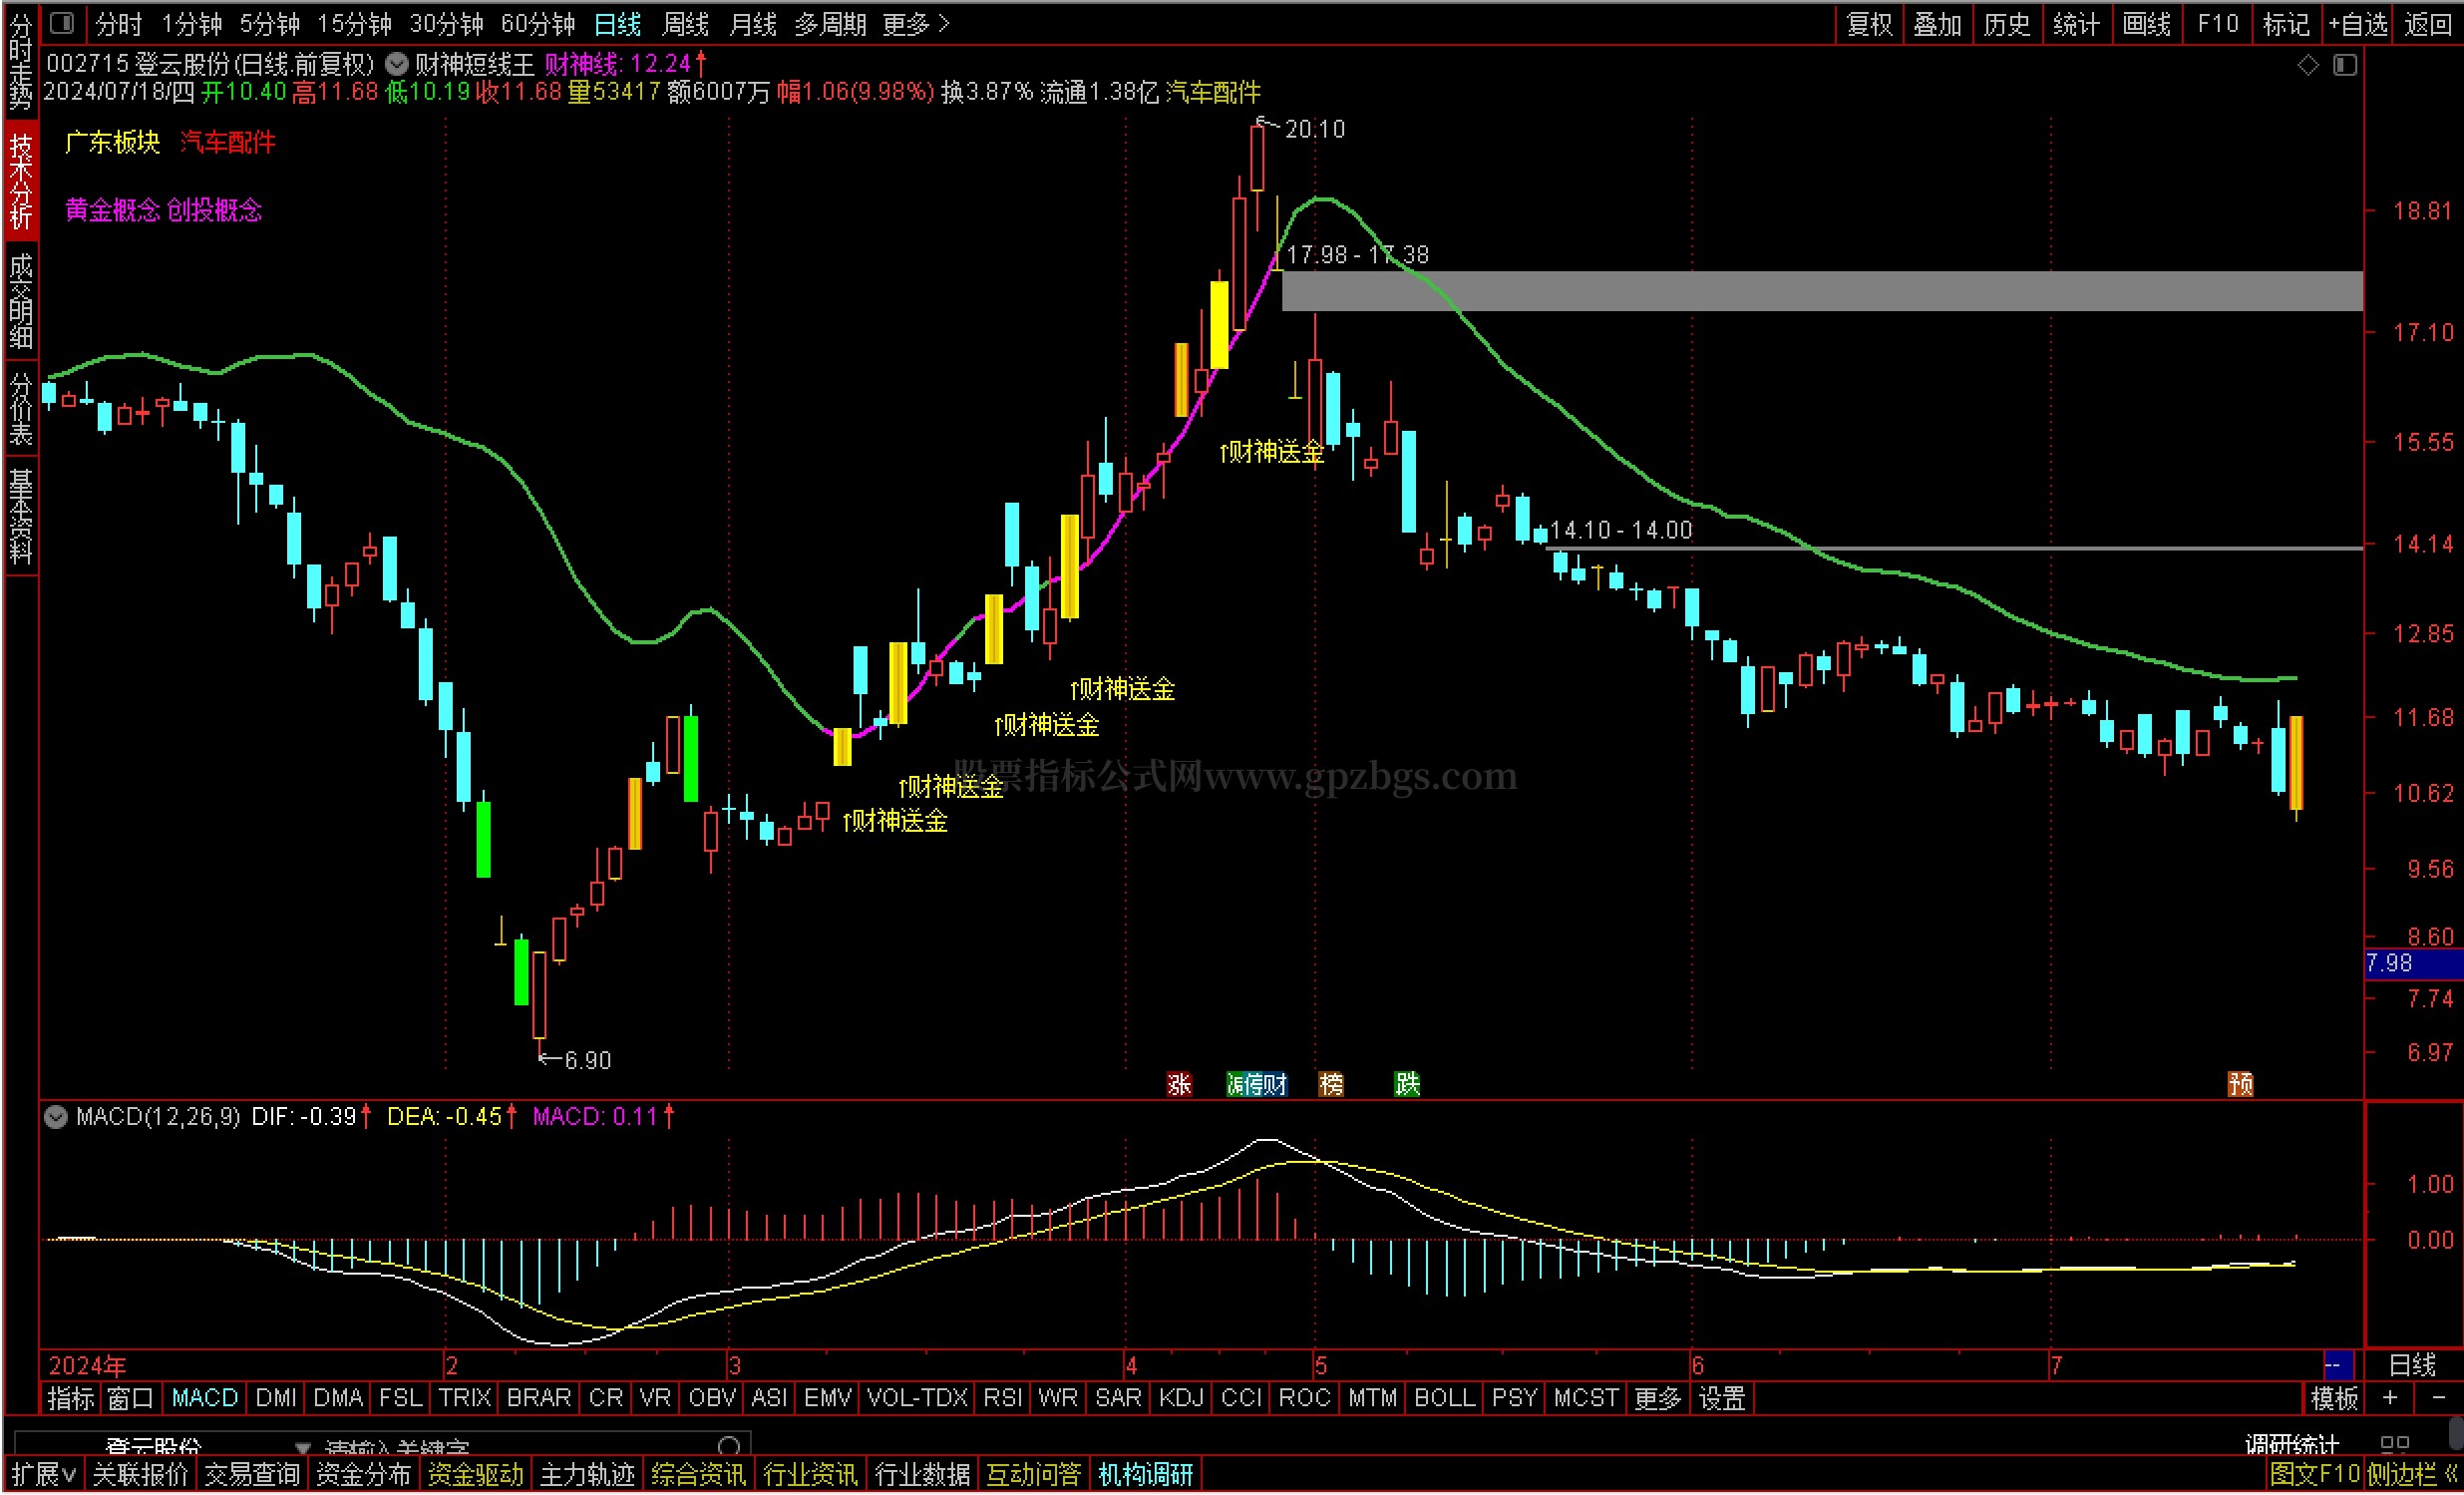Click the 榜 event marker icon
Image resolution: width=2464 pixels, height=1495 pixels.
[1331, 1084]
